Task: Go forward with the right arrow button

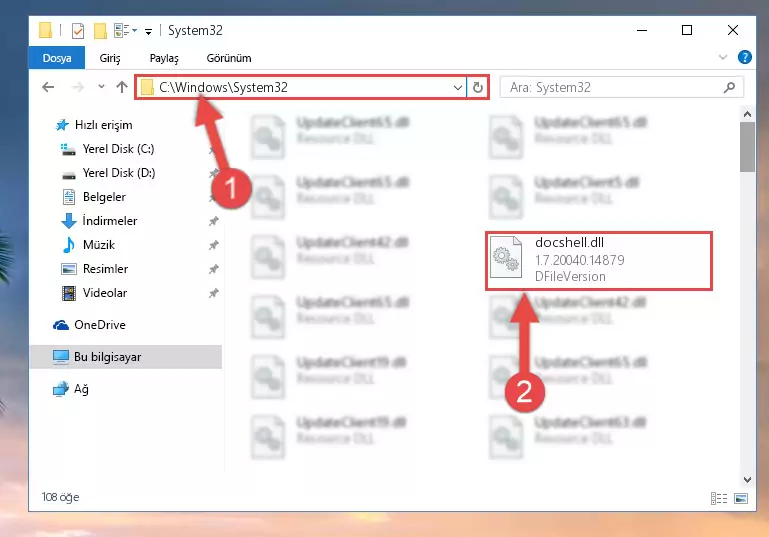Action: click(x=77, y=87)
